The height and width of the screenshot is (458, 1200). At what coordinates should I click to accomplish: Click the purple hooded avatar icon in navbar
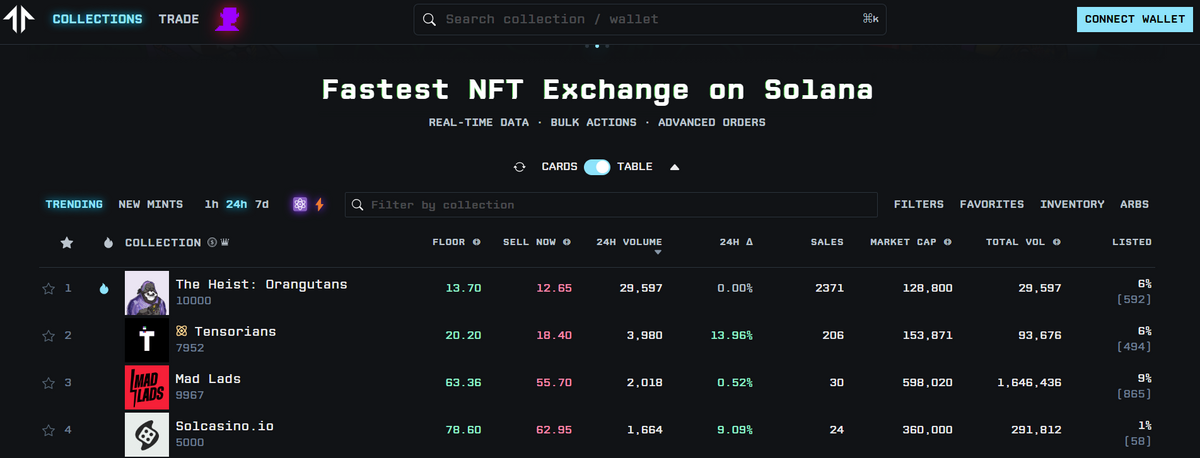click(228, 19)
